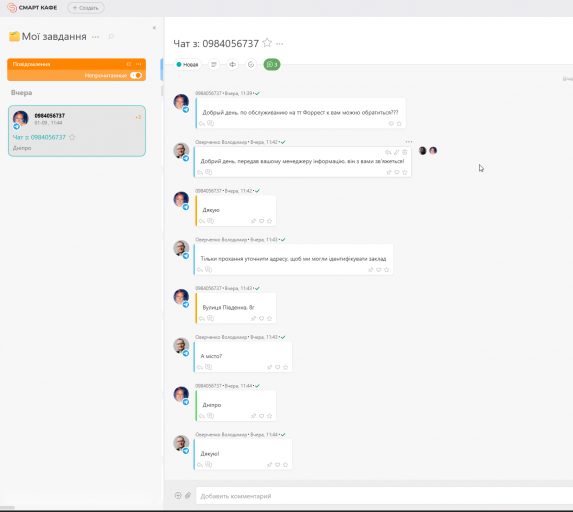Viewport: 573px width, 512px height.
Task: Focus the Добавить комментарий input field
Action: pyautogui.click(x=384, y=496)
